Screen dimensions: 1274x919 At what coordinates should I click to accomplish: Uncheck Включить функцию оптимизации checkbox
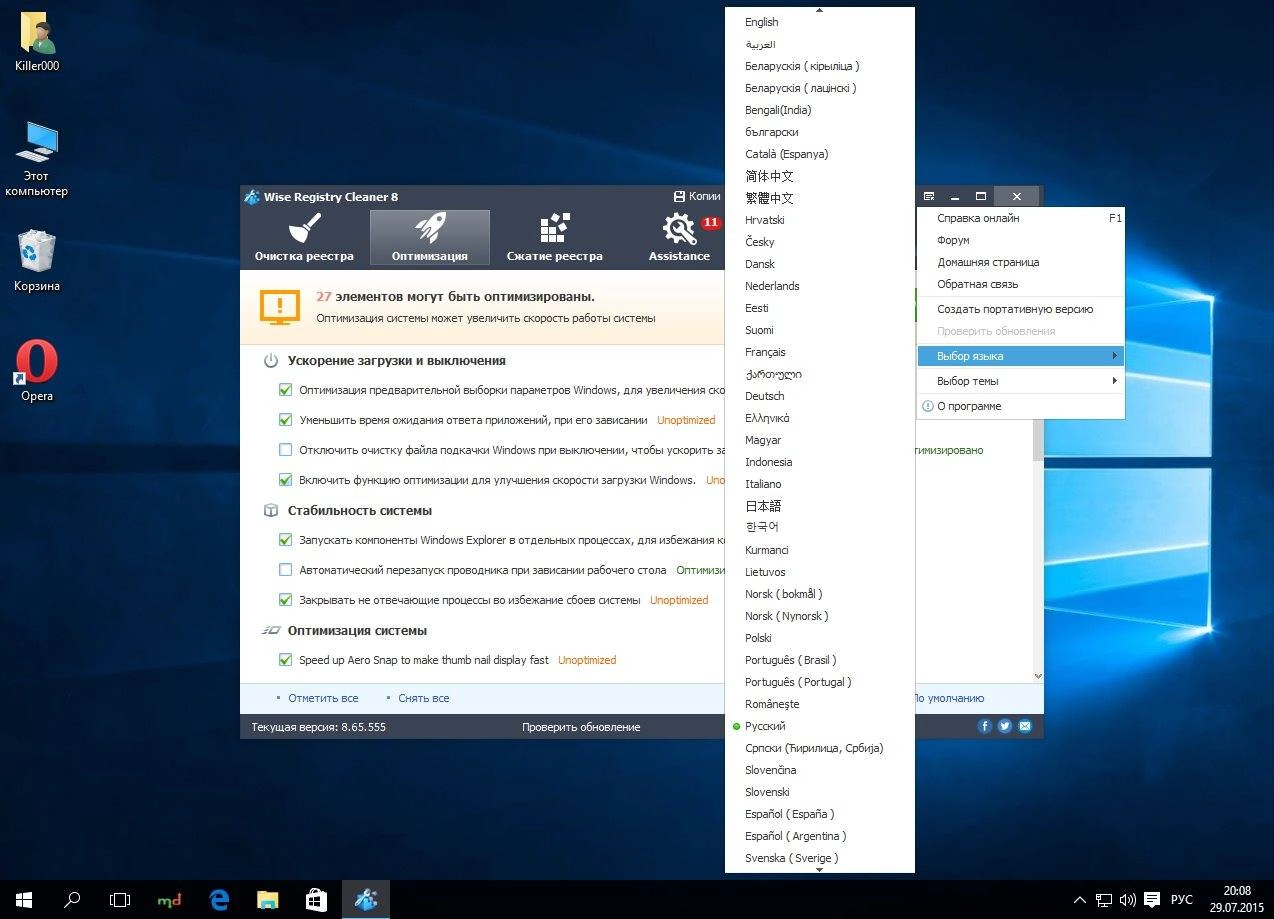(286, 480)
